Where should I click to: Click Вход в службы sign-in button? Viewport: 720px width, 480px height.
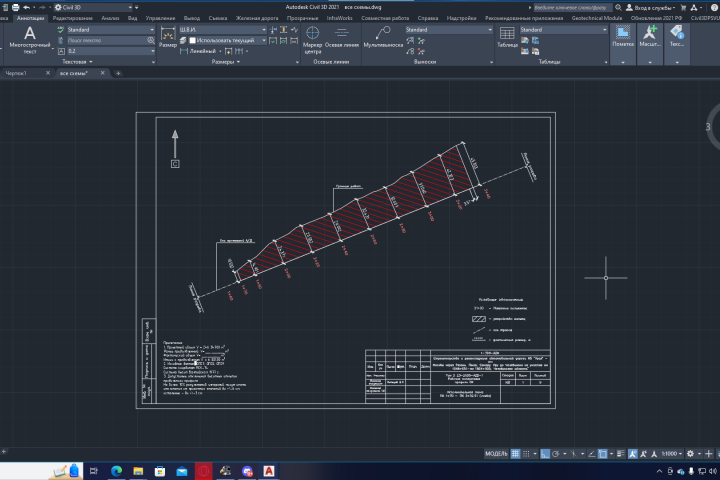[x=651, y=7]
